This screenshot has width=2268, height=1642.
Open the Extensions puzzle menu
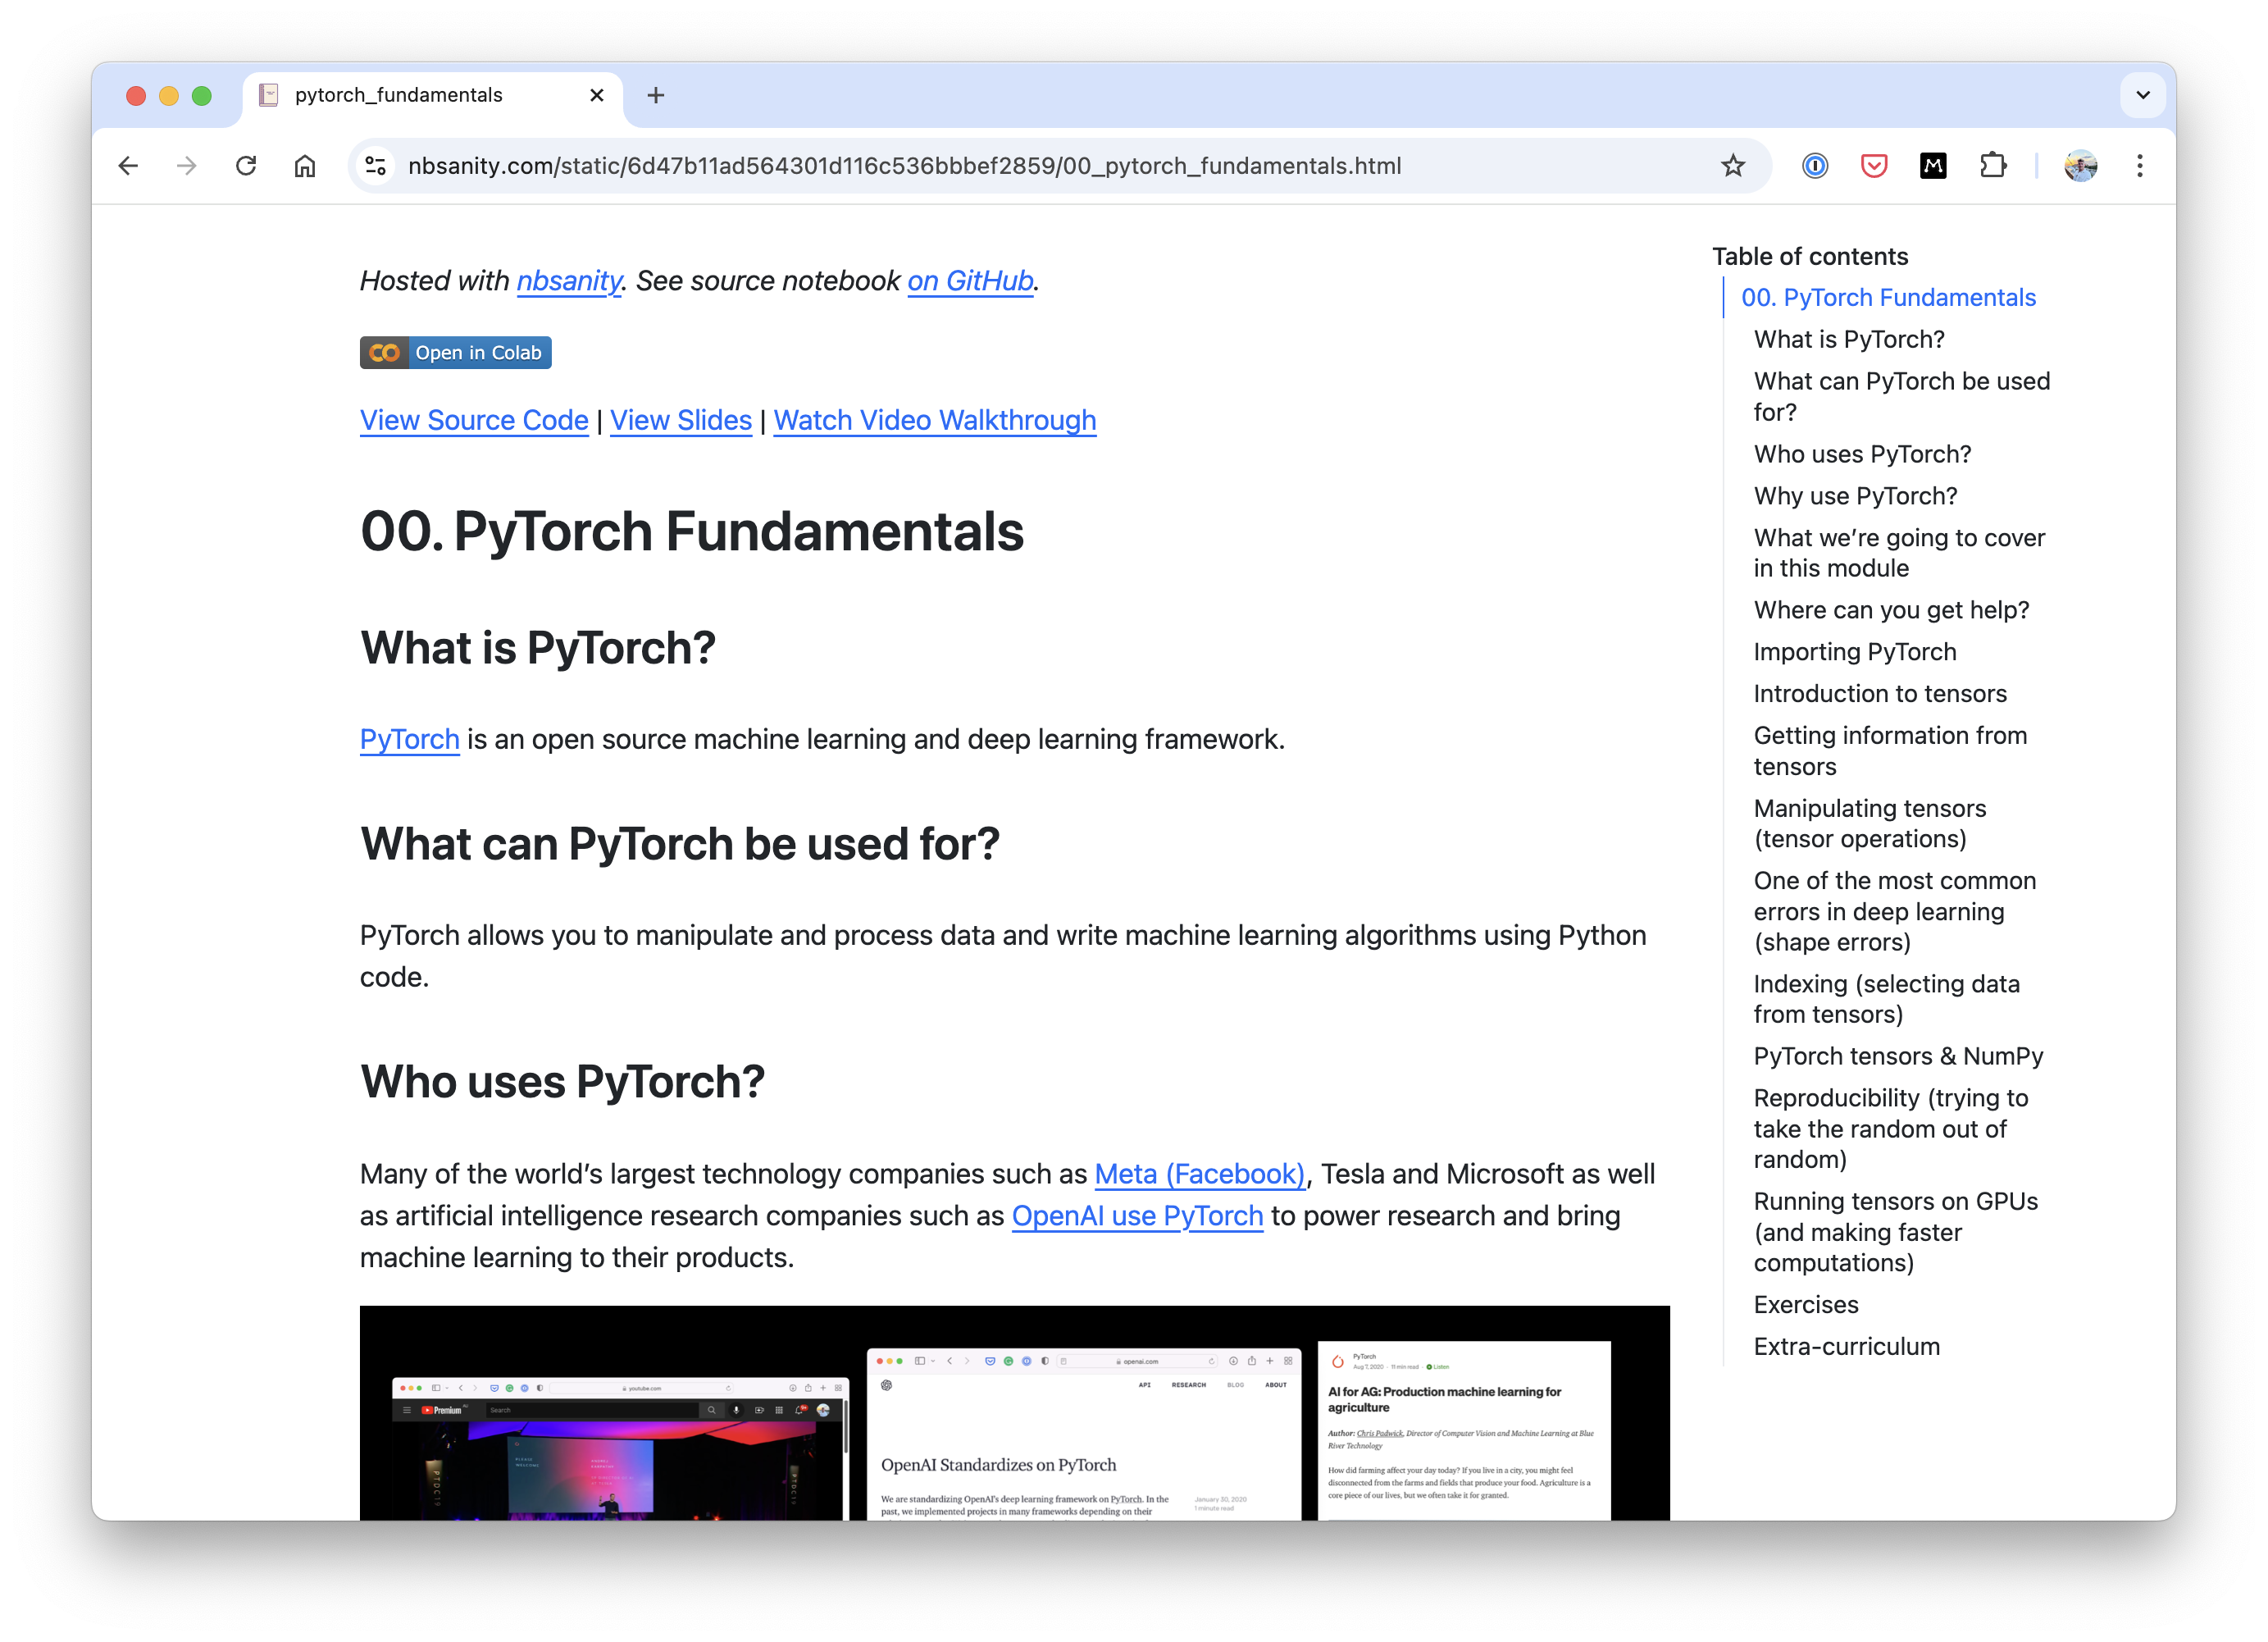(1993, 166)
